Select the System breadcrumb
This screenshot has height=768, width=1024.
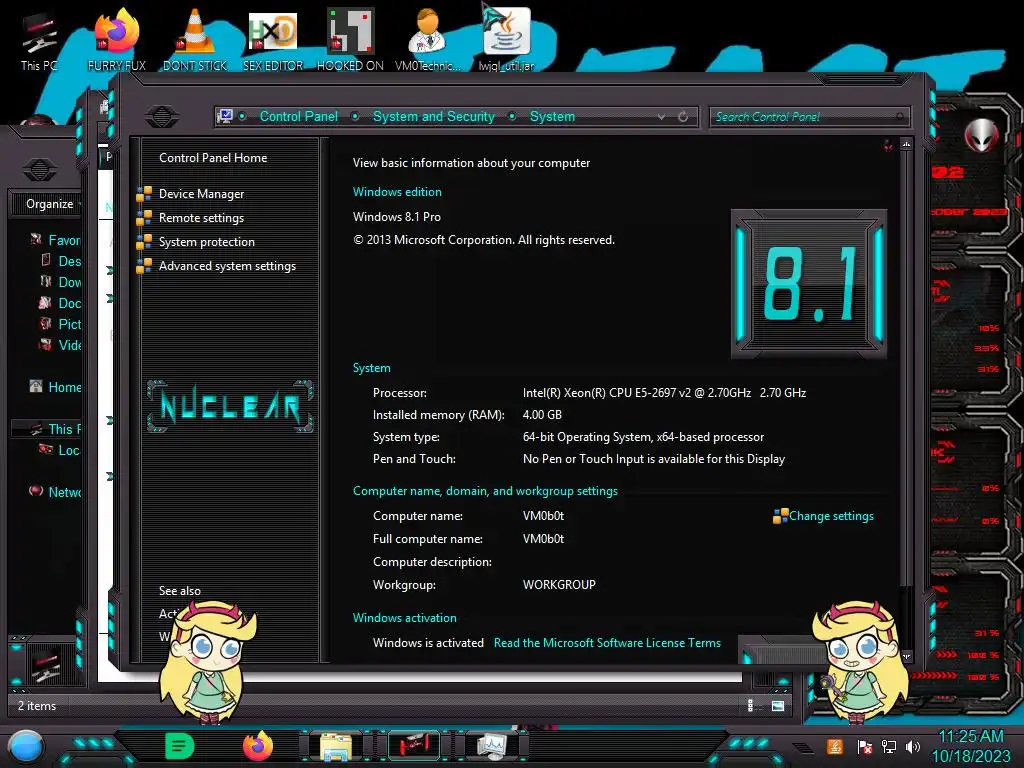(552, 116)
